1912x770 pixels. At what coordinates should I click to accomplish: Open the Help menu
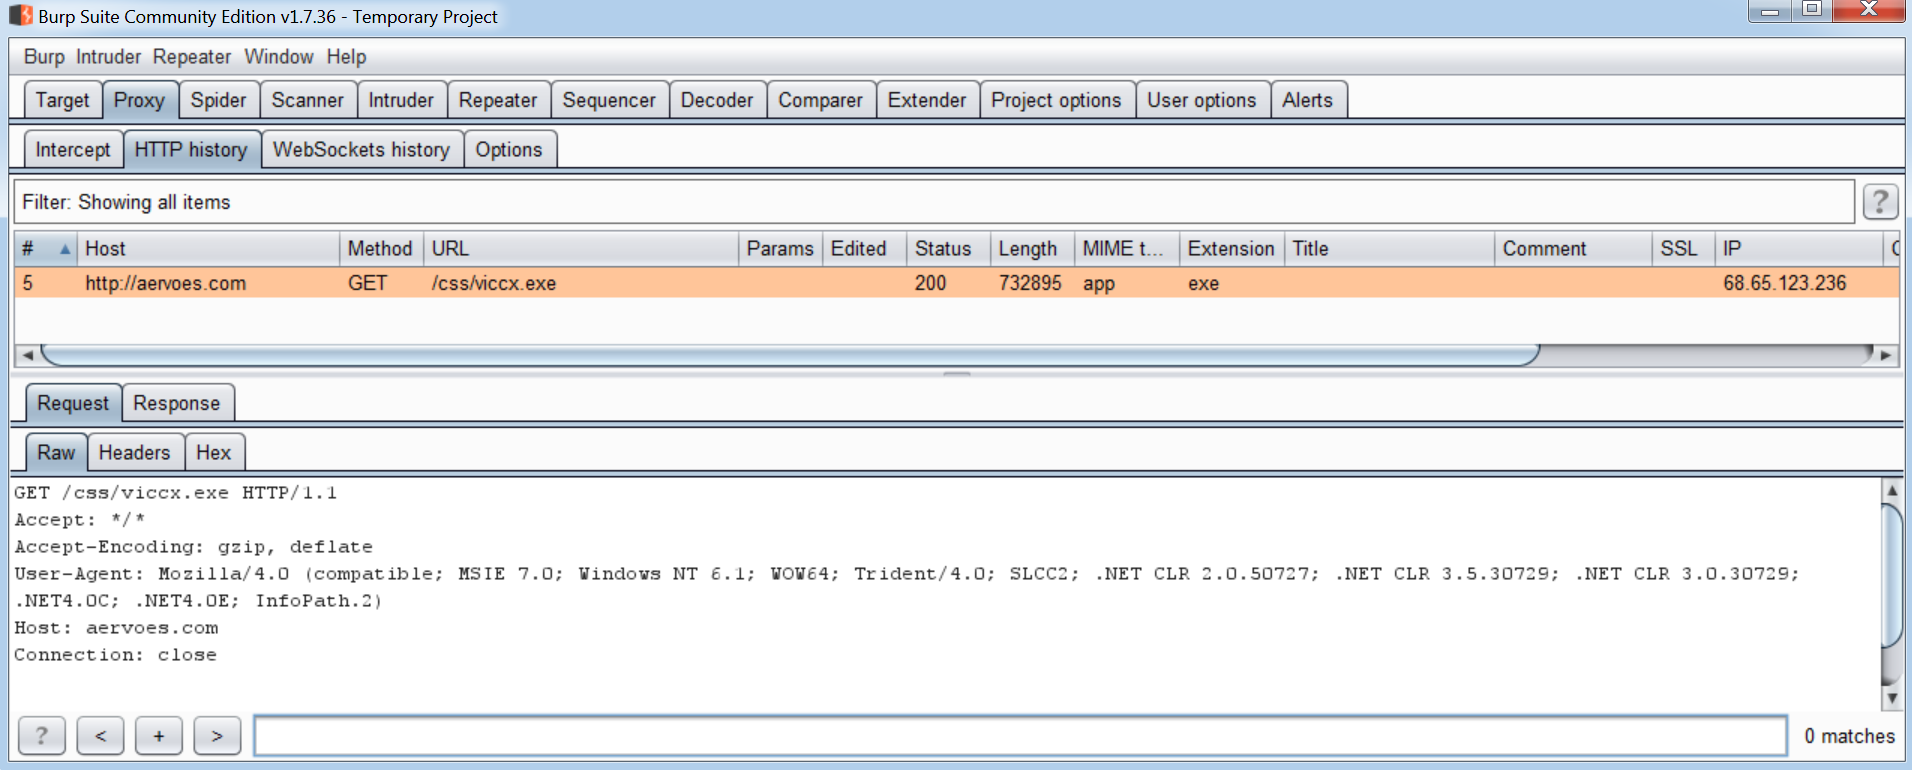(x=346, y=57)
